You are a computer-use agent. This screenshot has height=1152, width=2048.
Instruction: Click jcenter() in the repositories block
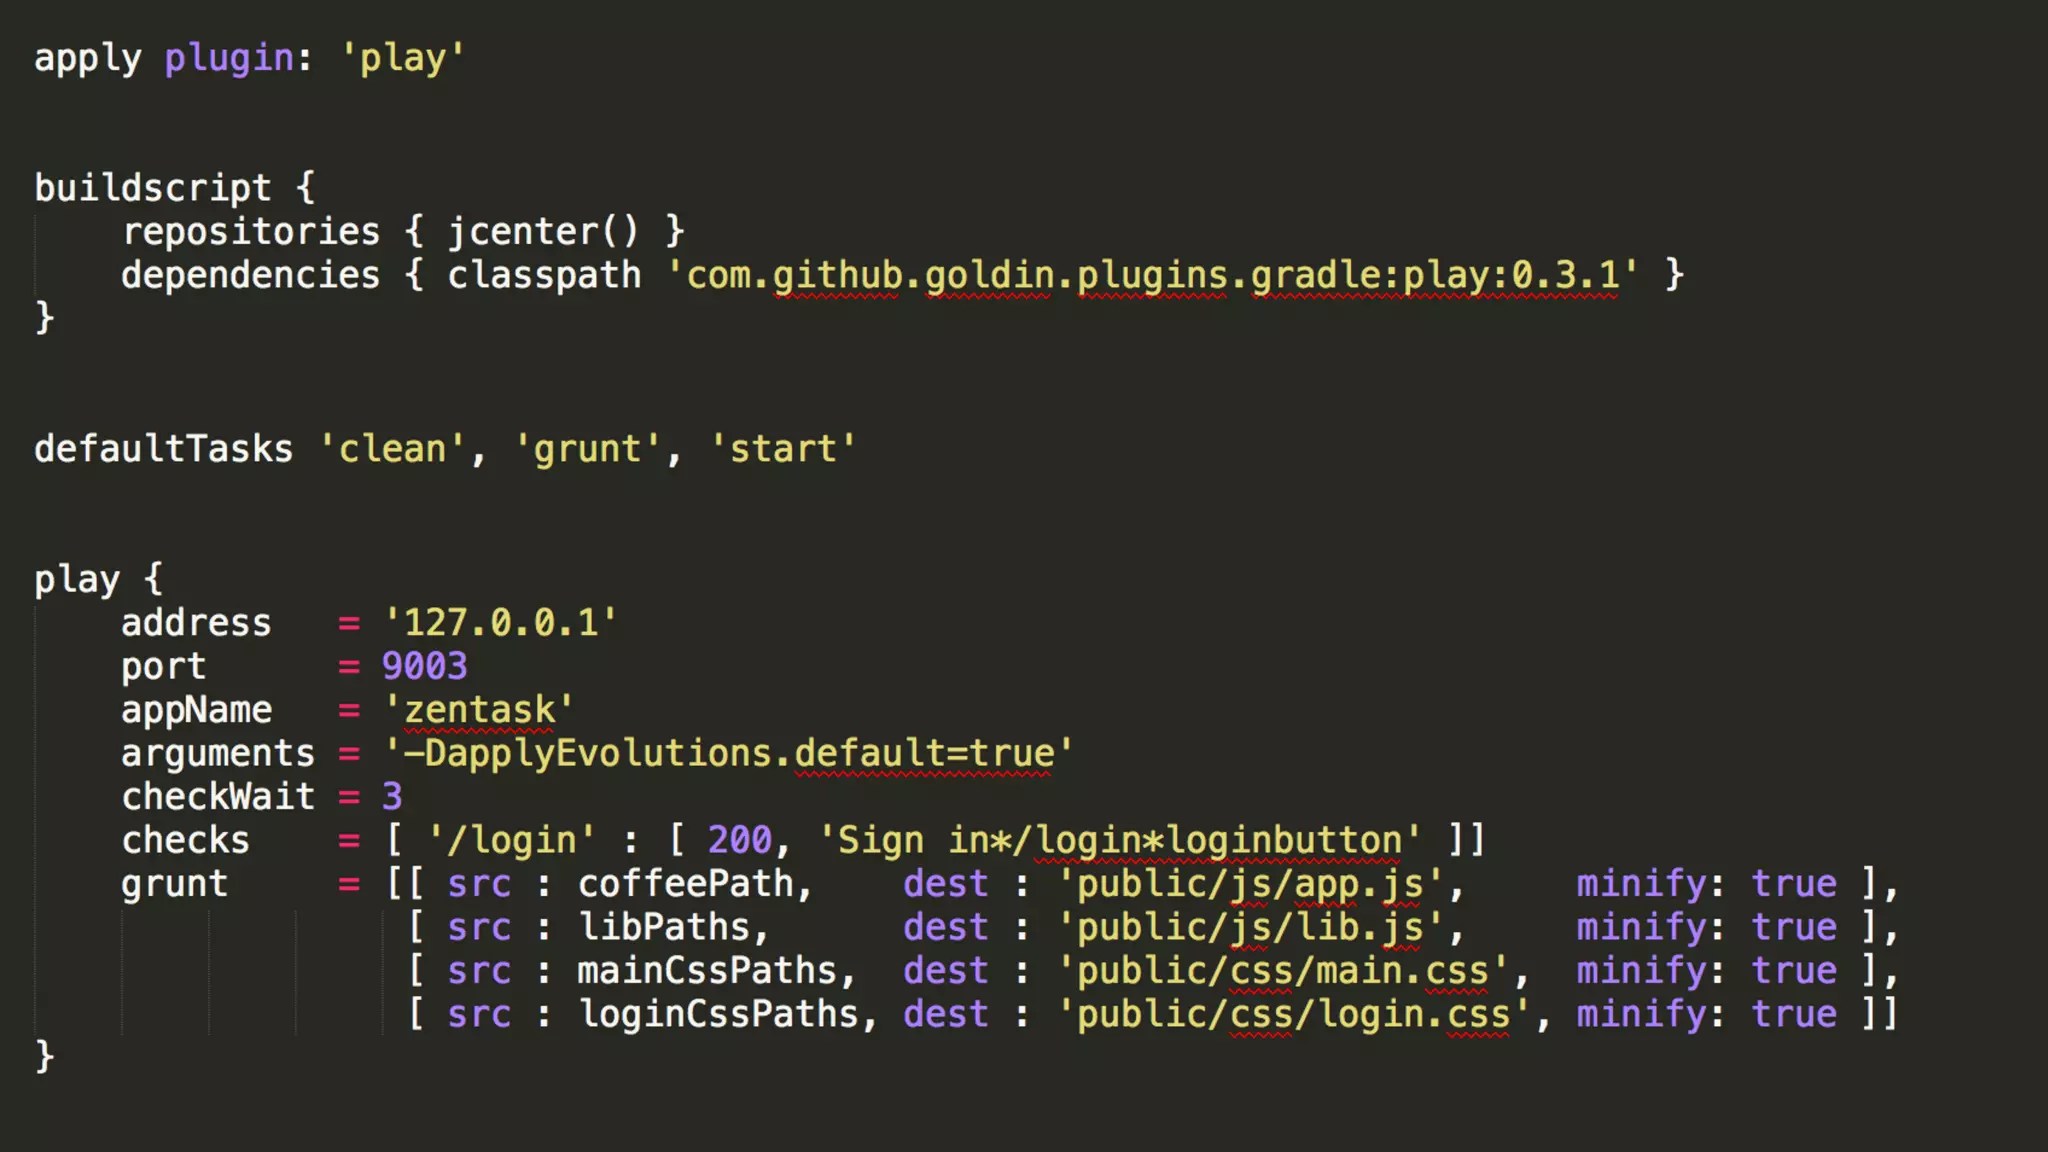coord(542,232)
